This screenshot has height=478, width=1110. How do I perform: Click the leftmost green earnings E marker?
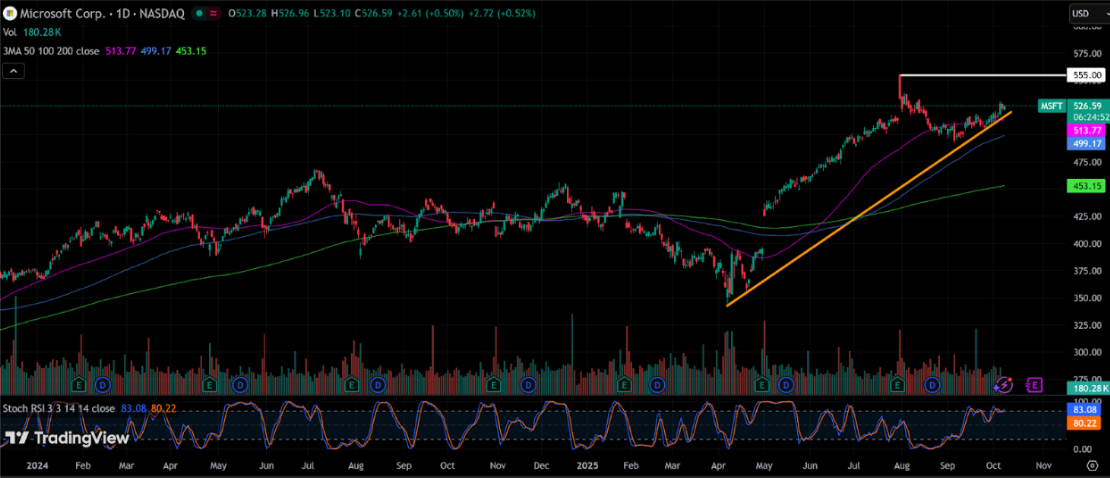point(80,384)
